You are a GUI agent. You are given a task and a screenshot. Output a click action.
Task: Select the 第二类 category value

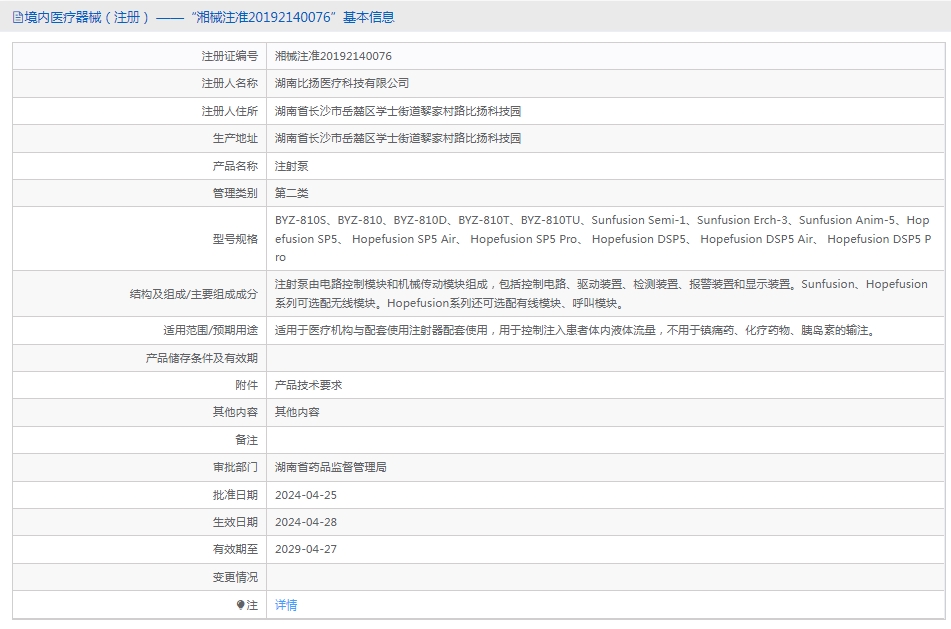tap(291, 193)
